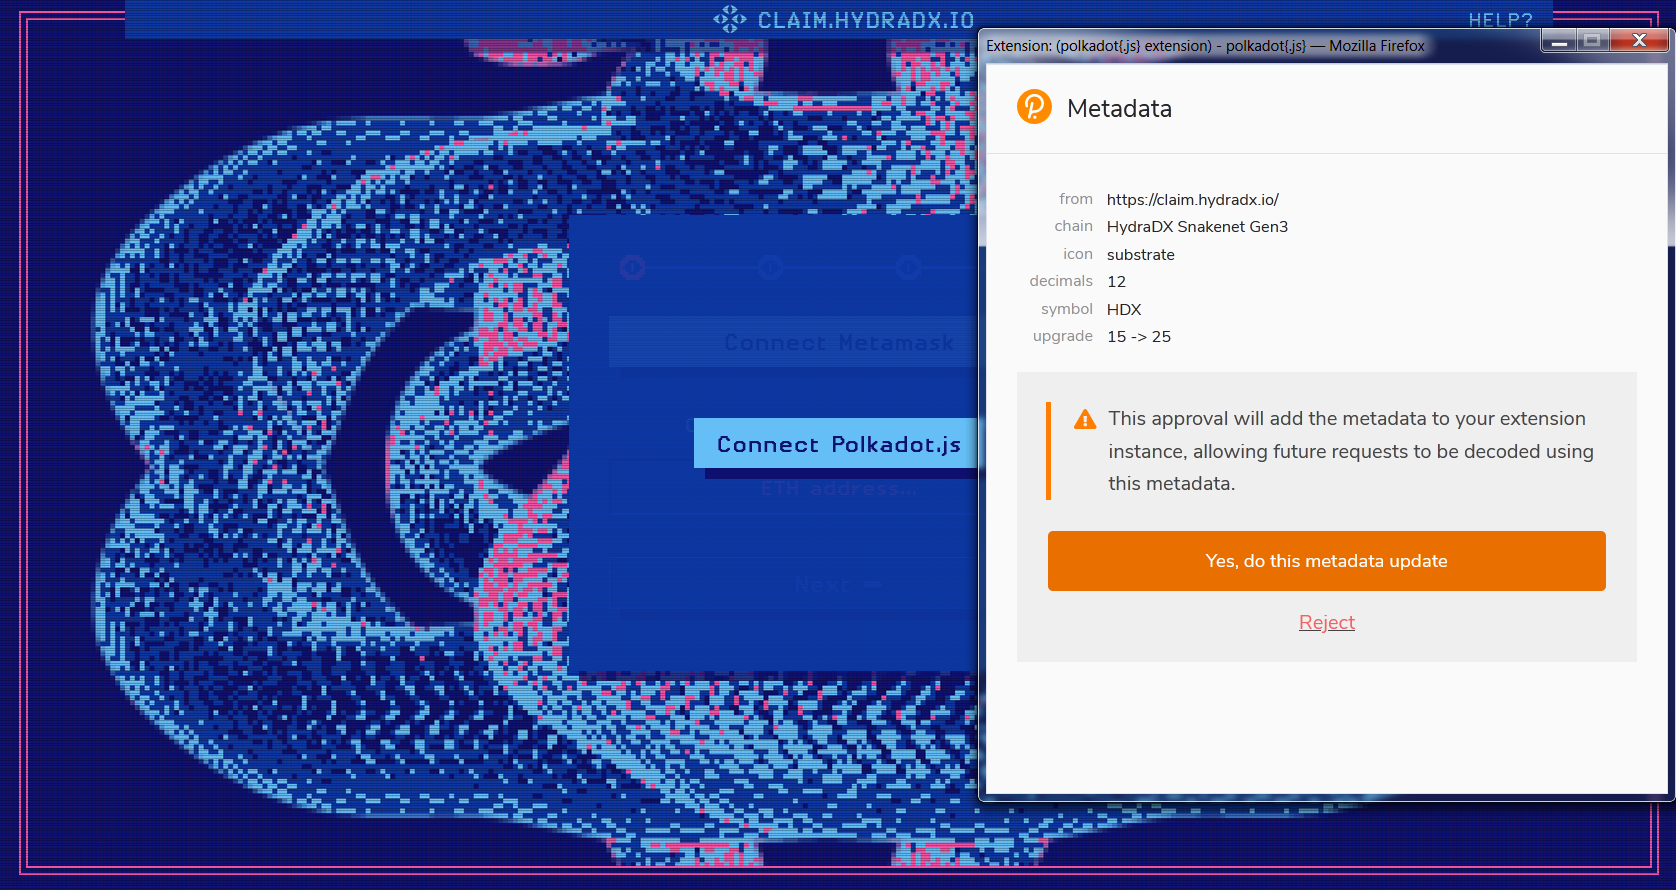Click the HydraDX Snakenet Gen3 chain value

pos(1197,227)
